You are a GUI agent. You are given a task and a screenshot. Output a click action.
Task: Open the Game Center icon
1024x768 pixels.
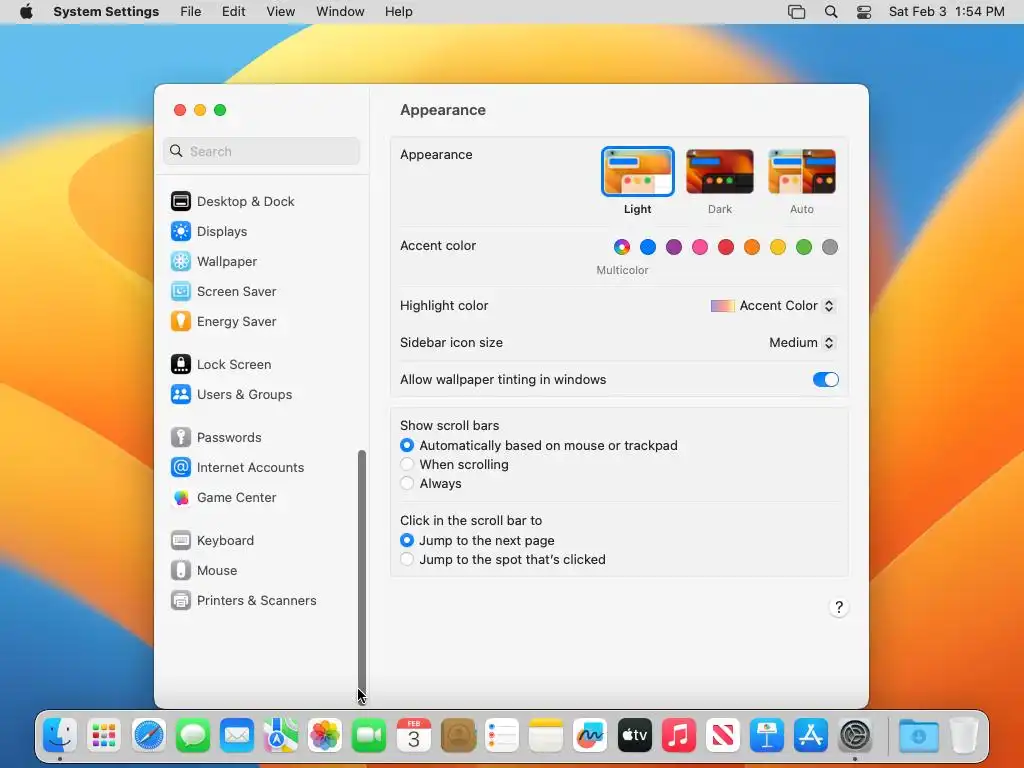tap(181, 498)
